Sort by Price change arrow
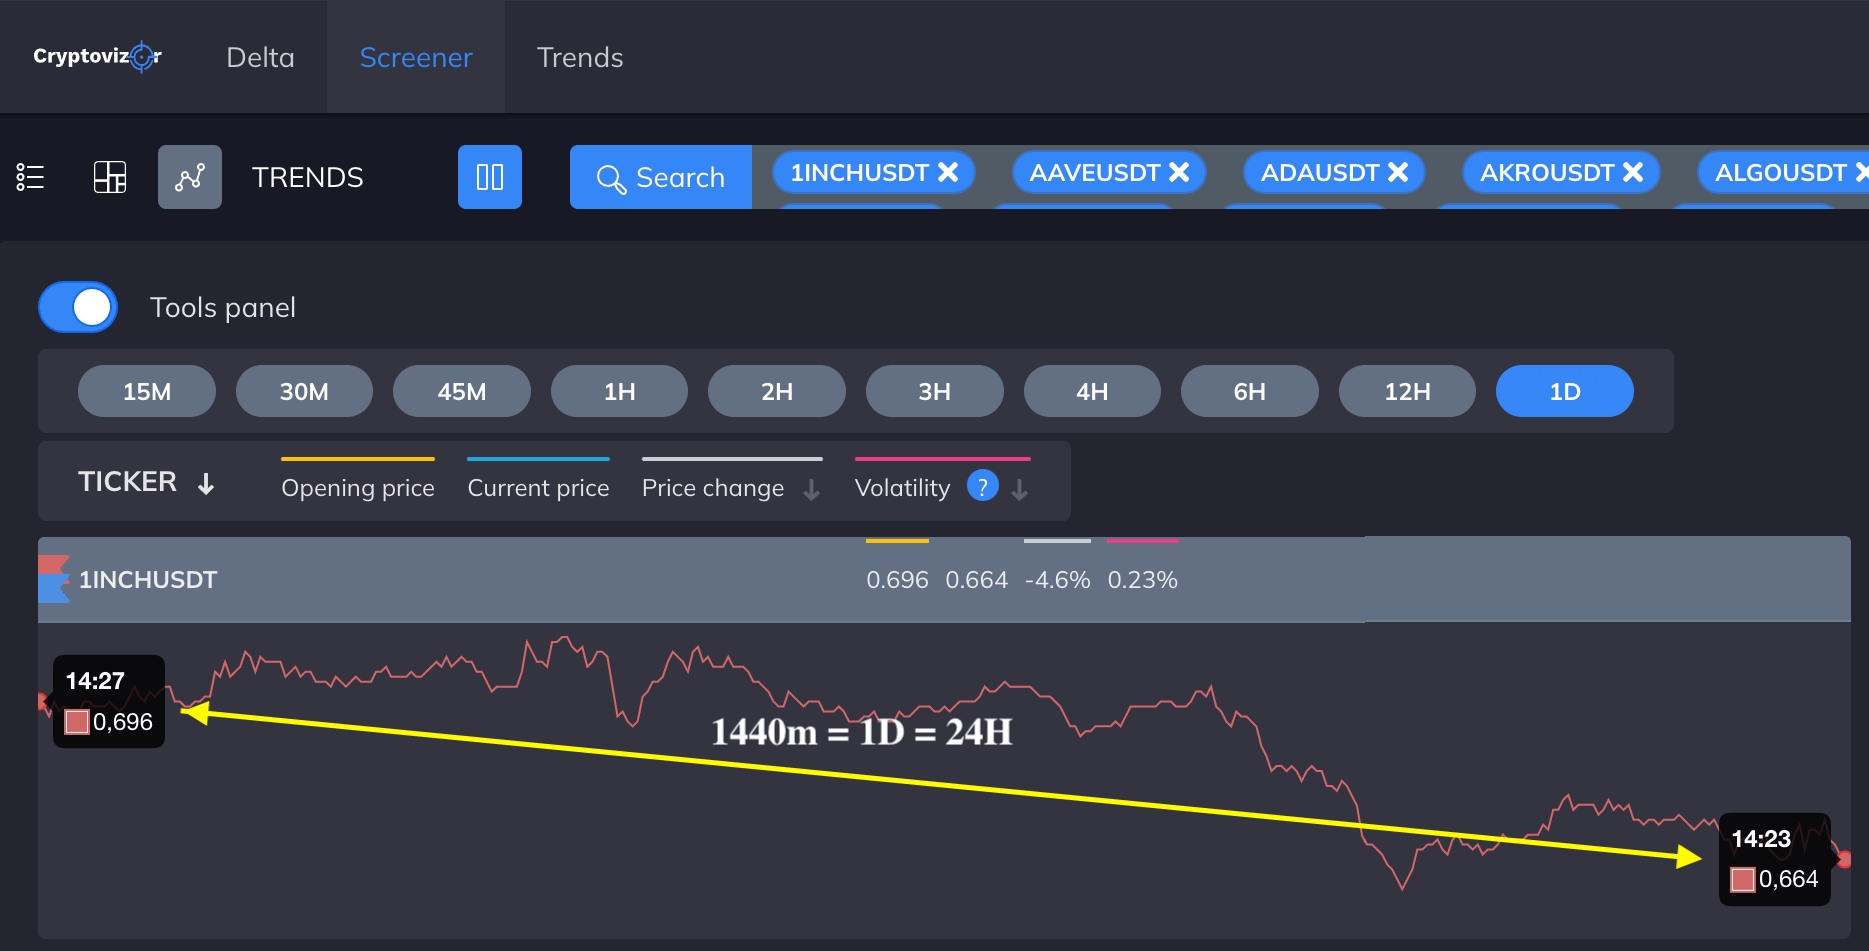 click(x=811, y=489)
